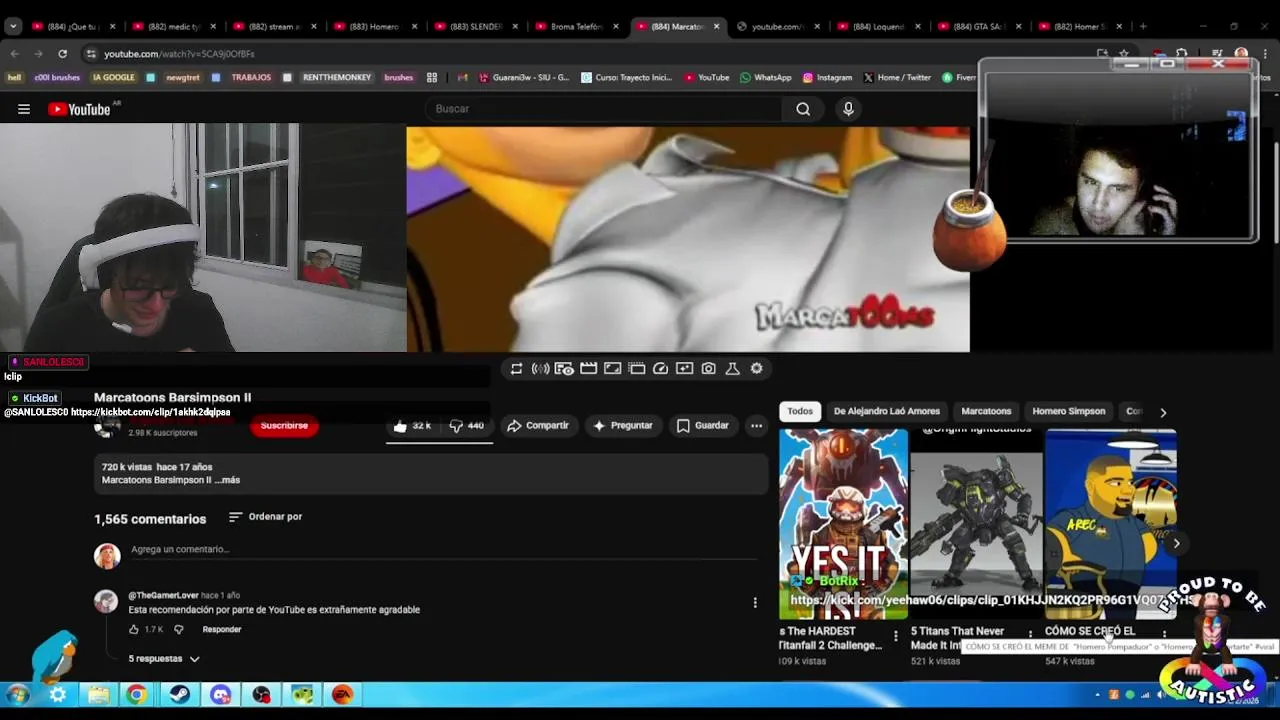Click Responder under TheGamerLover's comment

[222, 630]
